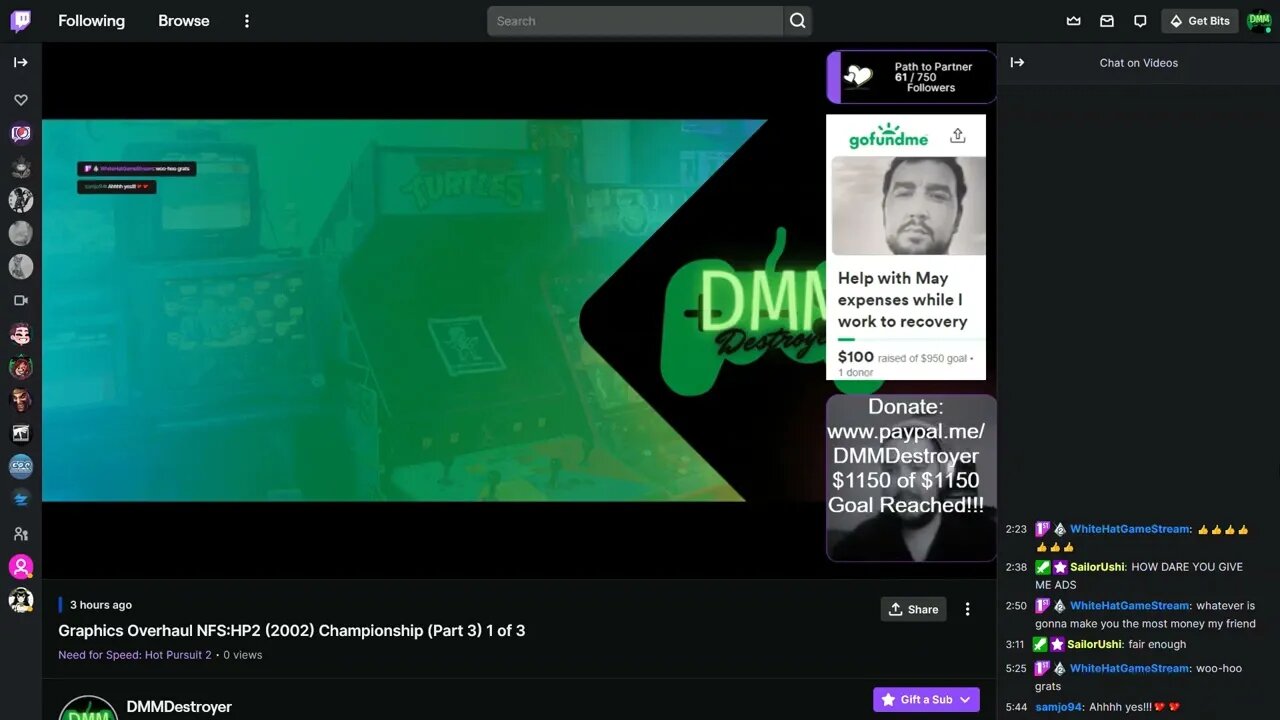
Task: Click the Donate PayPal goal panel
Action: pyautogui.click(x=911, y=478)
